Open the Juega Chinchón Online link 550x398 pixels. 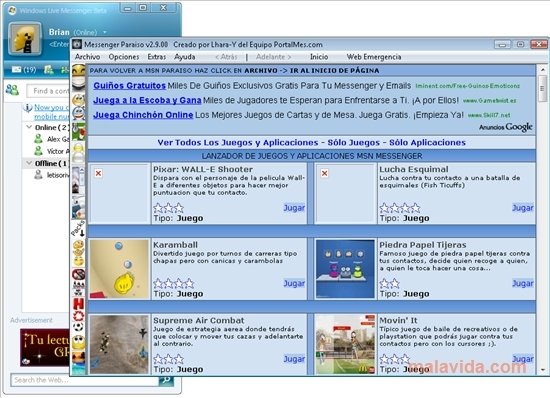pos(143,115)
